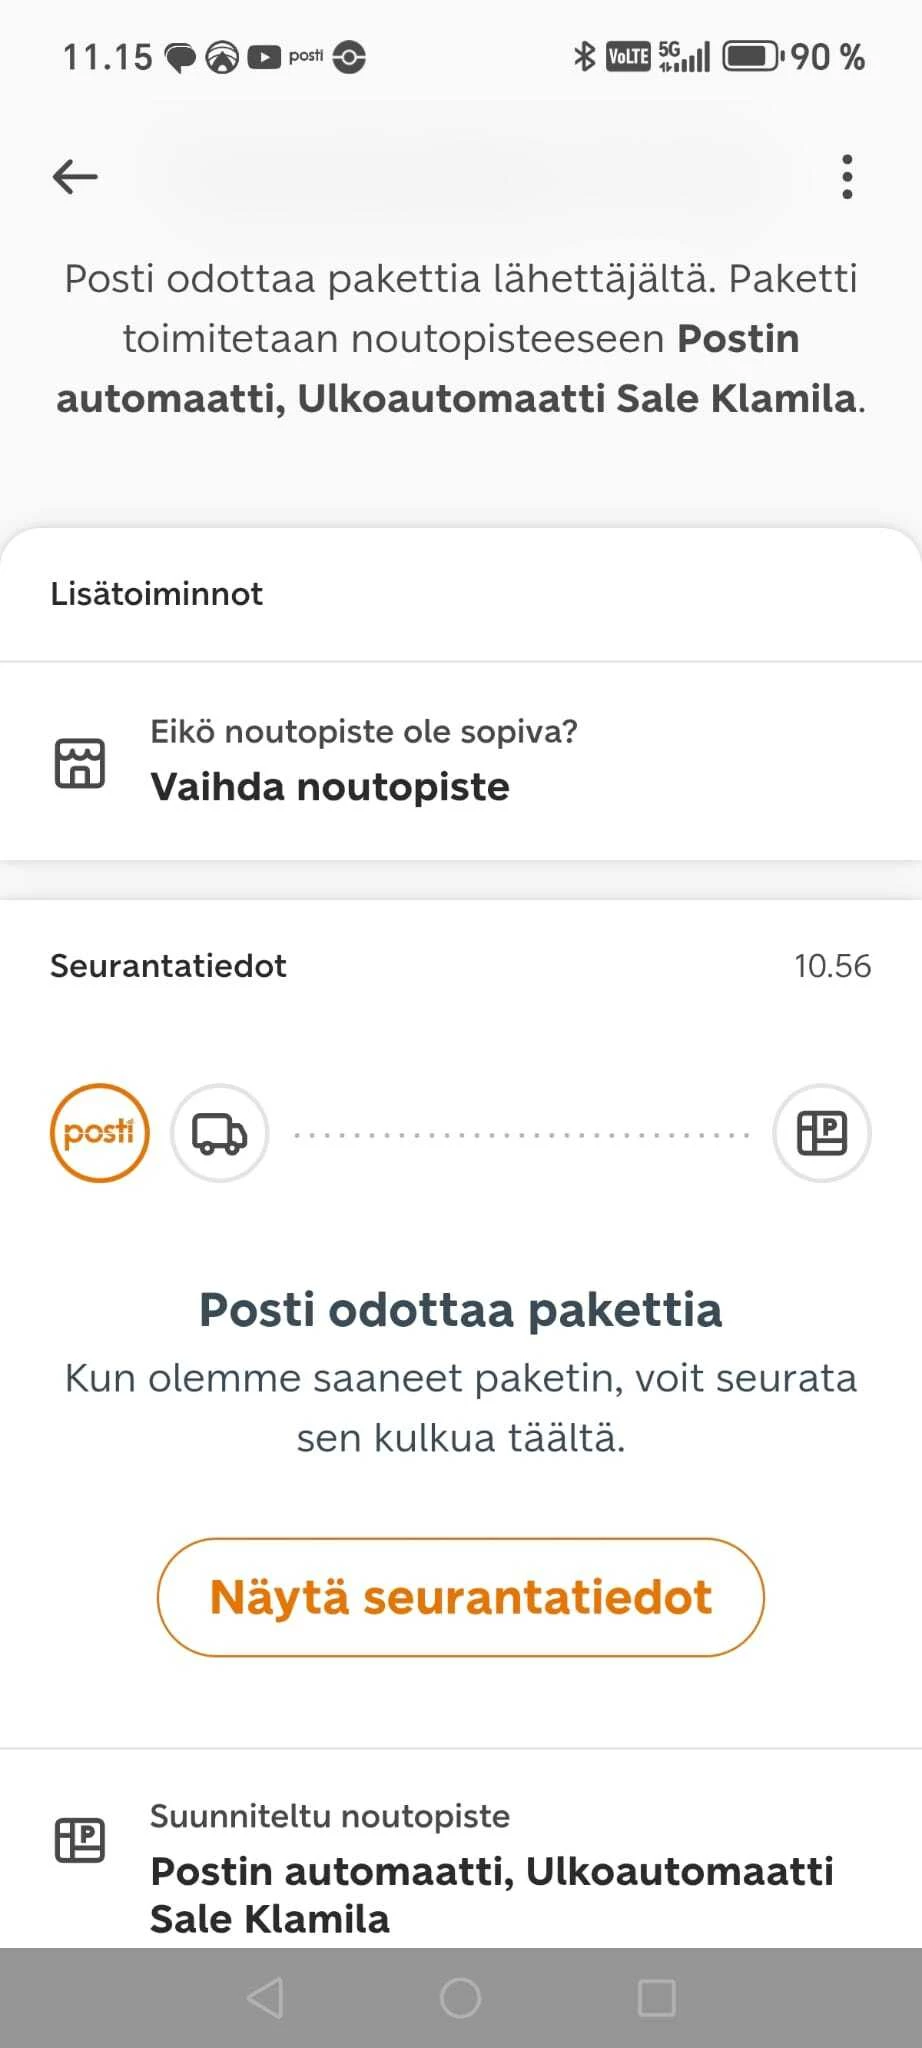
Task: Tap the orange Posti logo step
Action: 99,1133
